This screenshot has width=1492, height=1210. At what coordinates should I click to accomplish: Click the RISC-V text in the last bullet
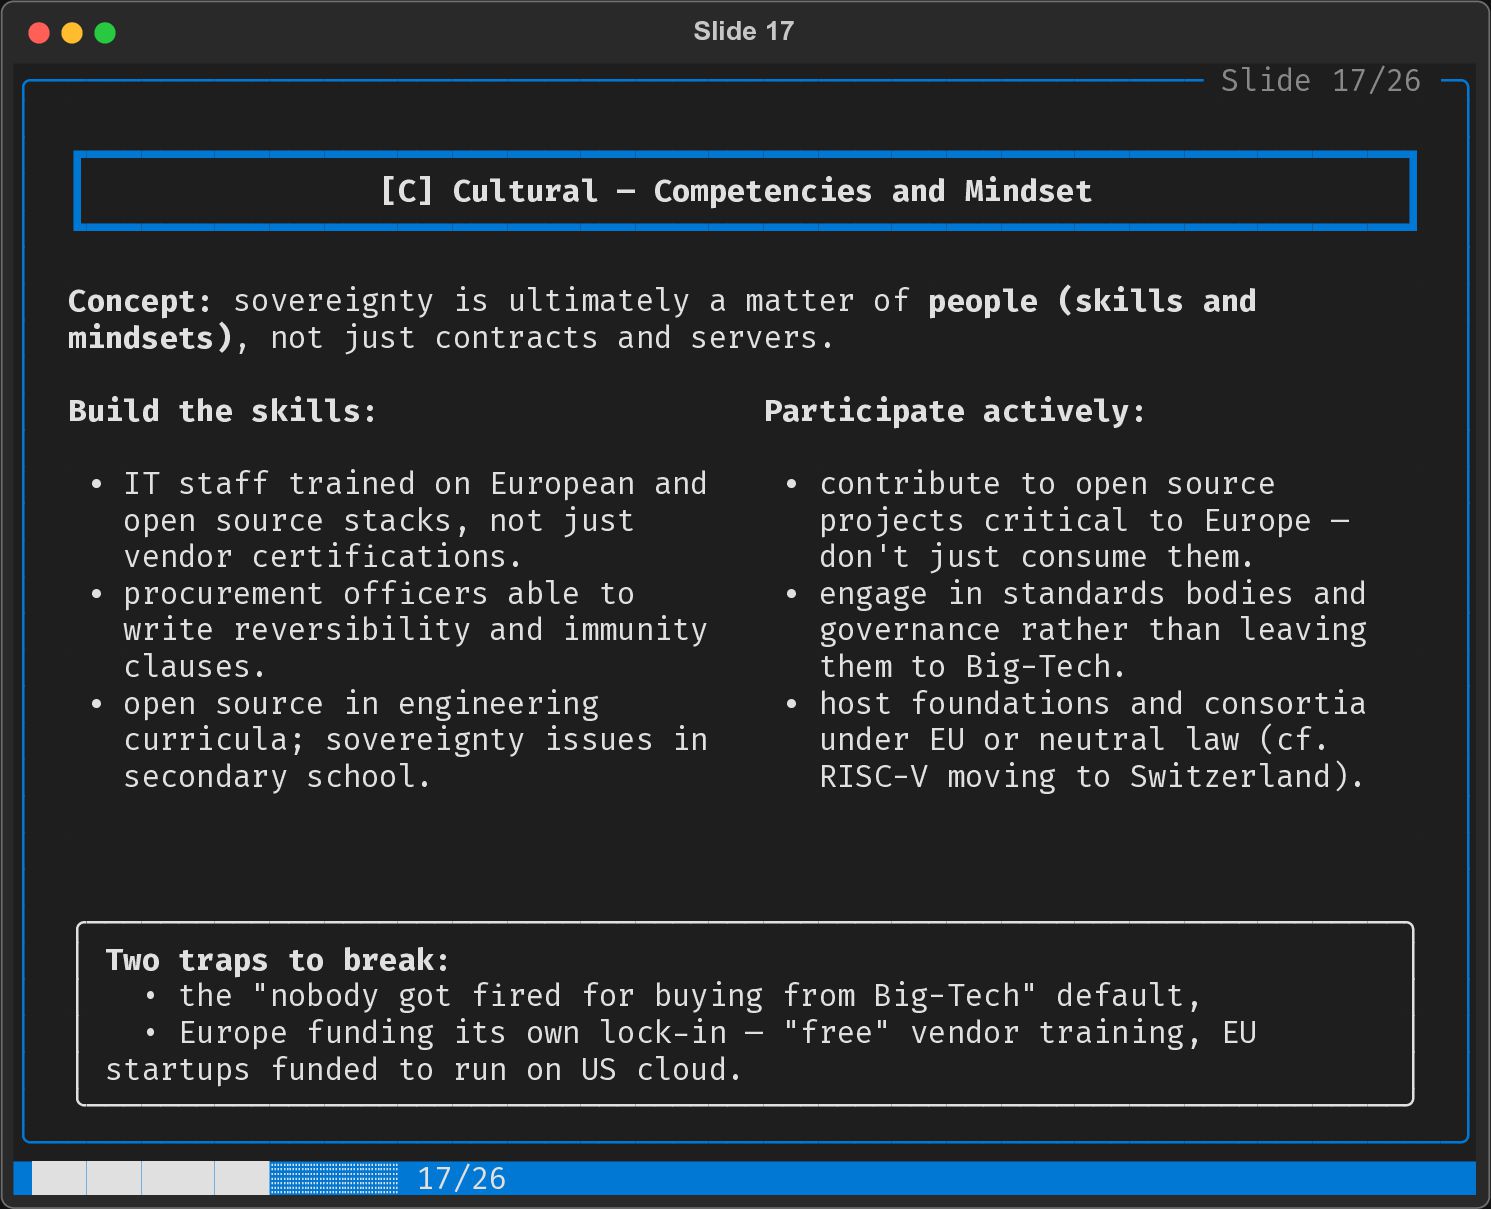click(873, 777)
